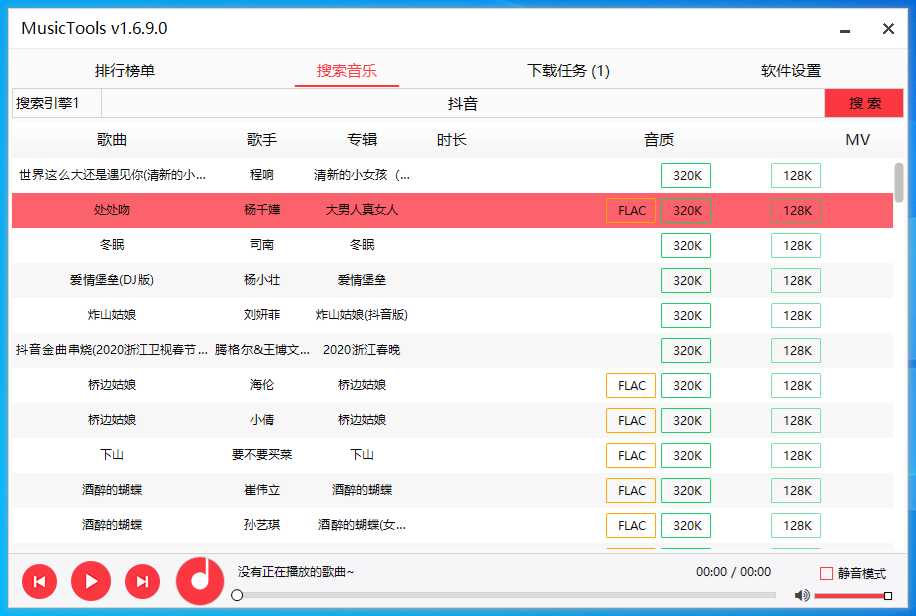916x616 pixels.
Task: Skip to the next track
Action: (x=142, y=582)
